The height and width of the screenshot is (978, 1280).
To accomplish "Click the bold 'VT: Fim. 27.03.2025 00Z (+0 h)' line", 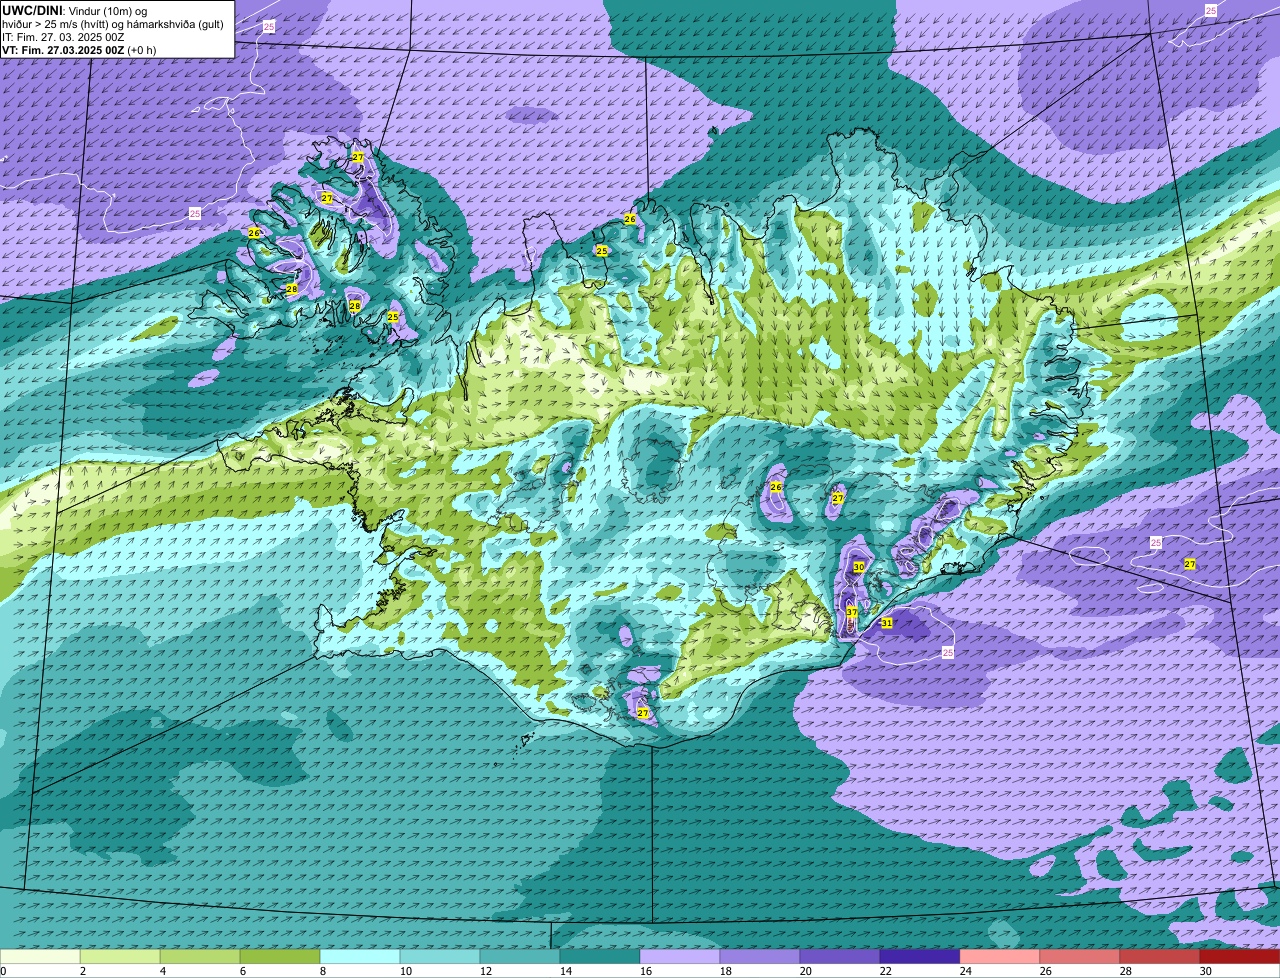I will pos(79,49).
